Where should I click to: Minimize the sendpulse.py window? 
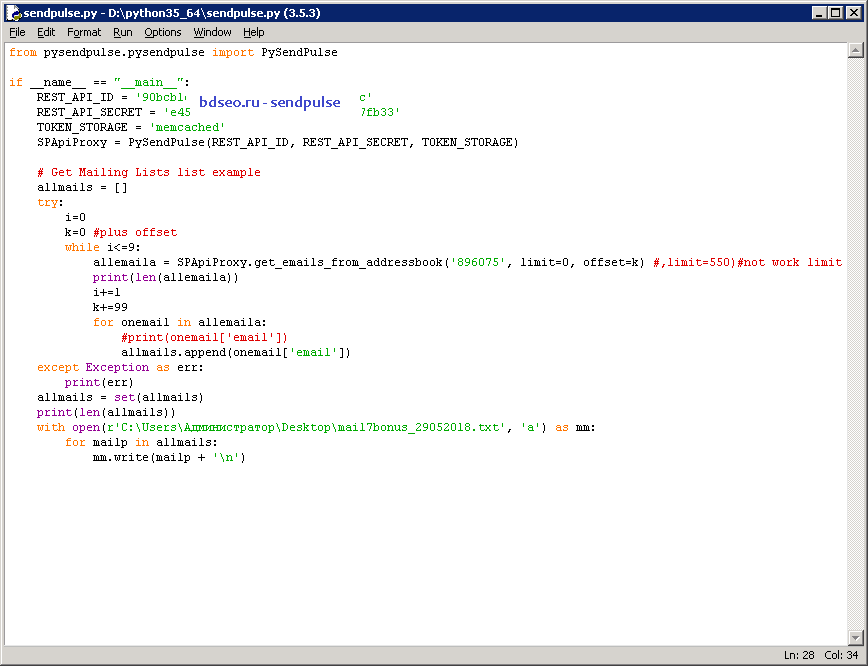(x=819, y=13)
